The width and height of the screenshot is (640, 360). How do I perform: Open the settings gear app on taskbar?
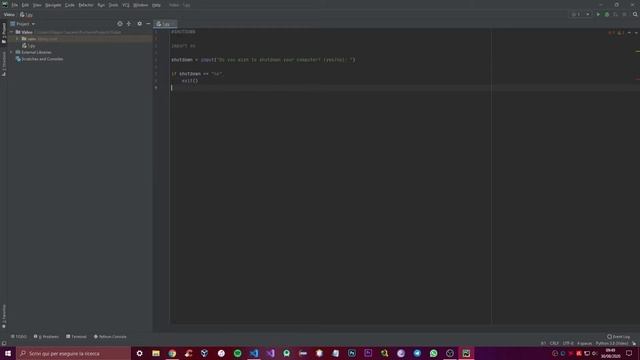[x=140, y=353]
